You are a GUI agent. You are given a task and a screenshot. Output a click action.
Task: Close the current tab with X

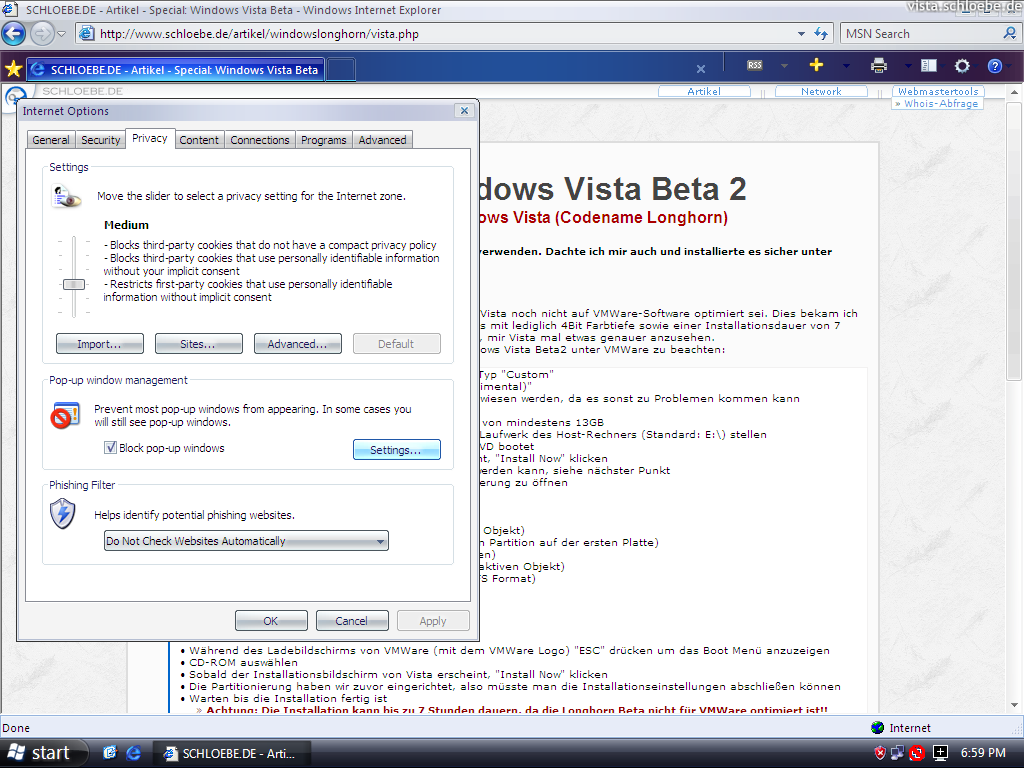click(701, 69)
